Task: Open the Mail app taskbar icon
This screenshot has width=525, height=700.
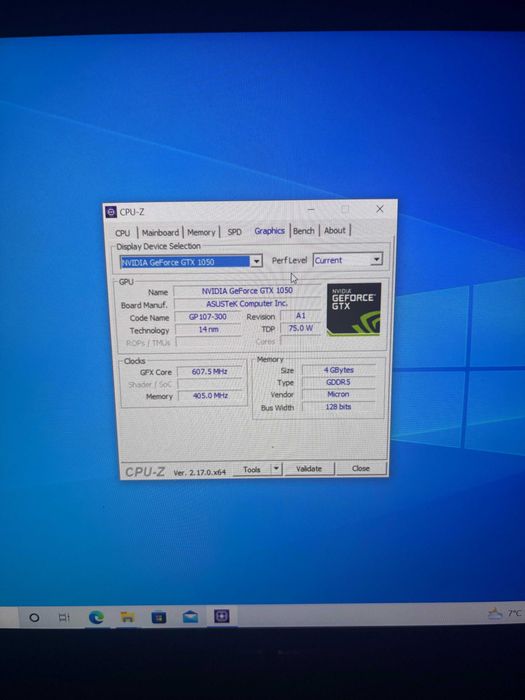Action: coord(191,617)
